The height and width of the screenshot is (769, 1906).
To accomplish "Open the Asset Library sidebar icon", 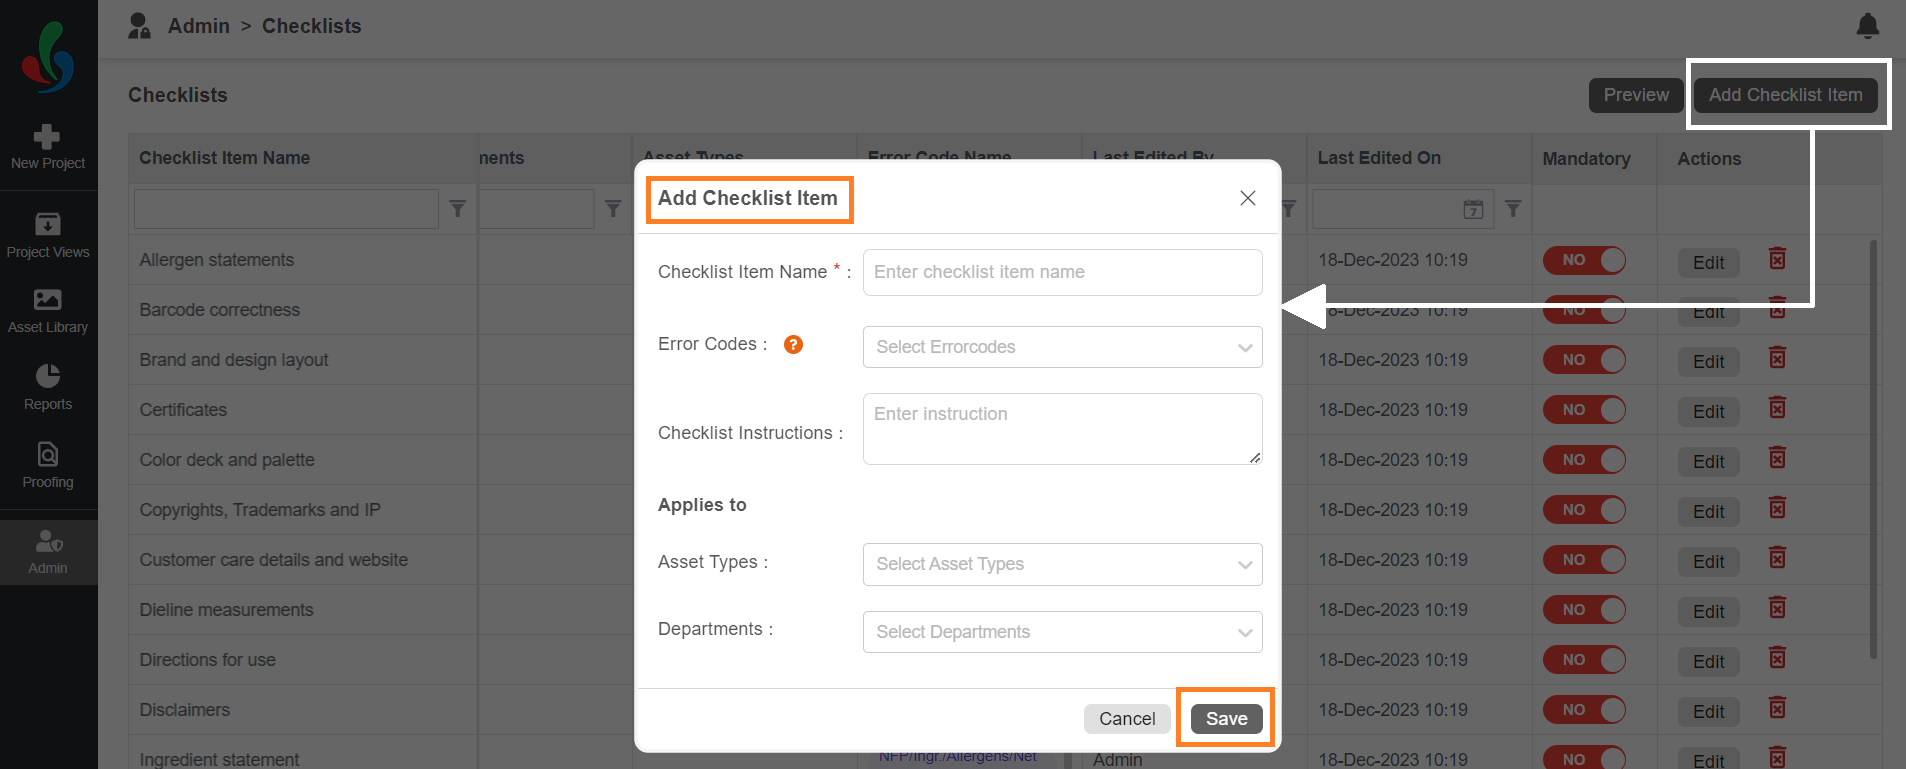I will tap(48, 299).
